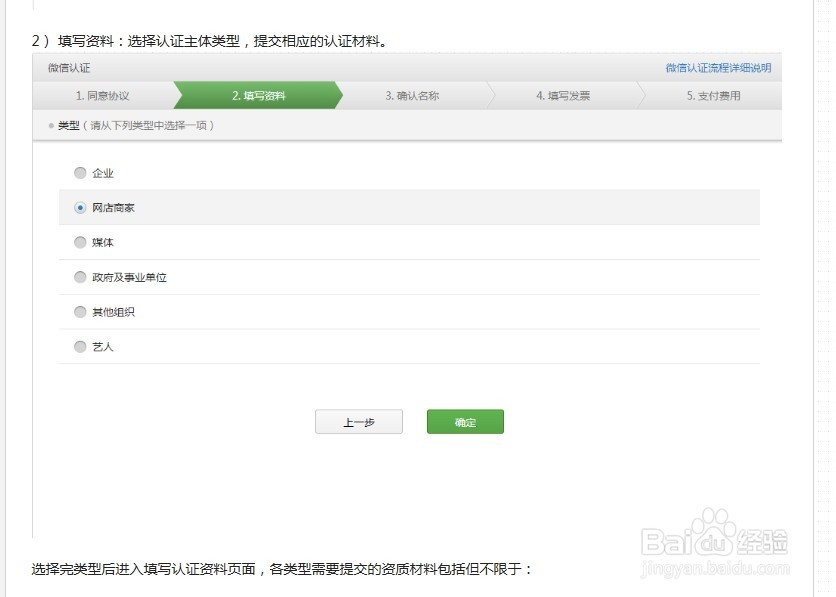Click the 类型 section heading
This screenshot has width=836, height=597.
67,126
